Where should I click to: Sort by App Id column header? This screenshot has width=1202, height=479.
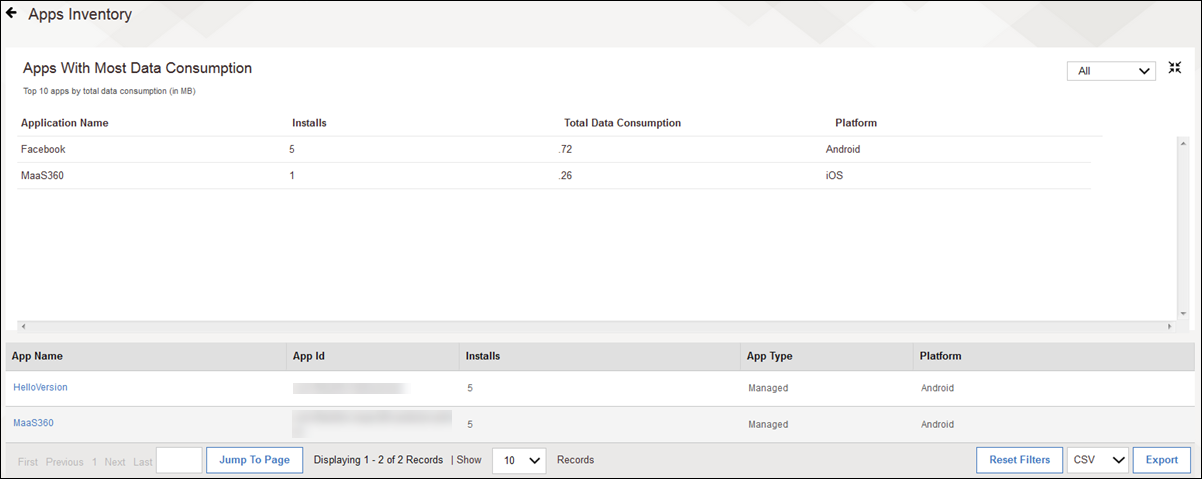point(309,355)
